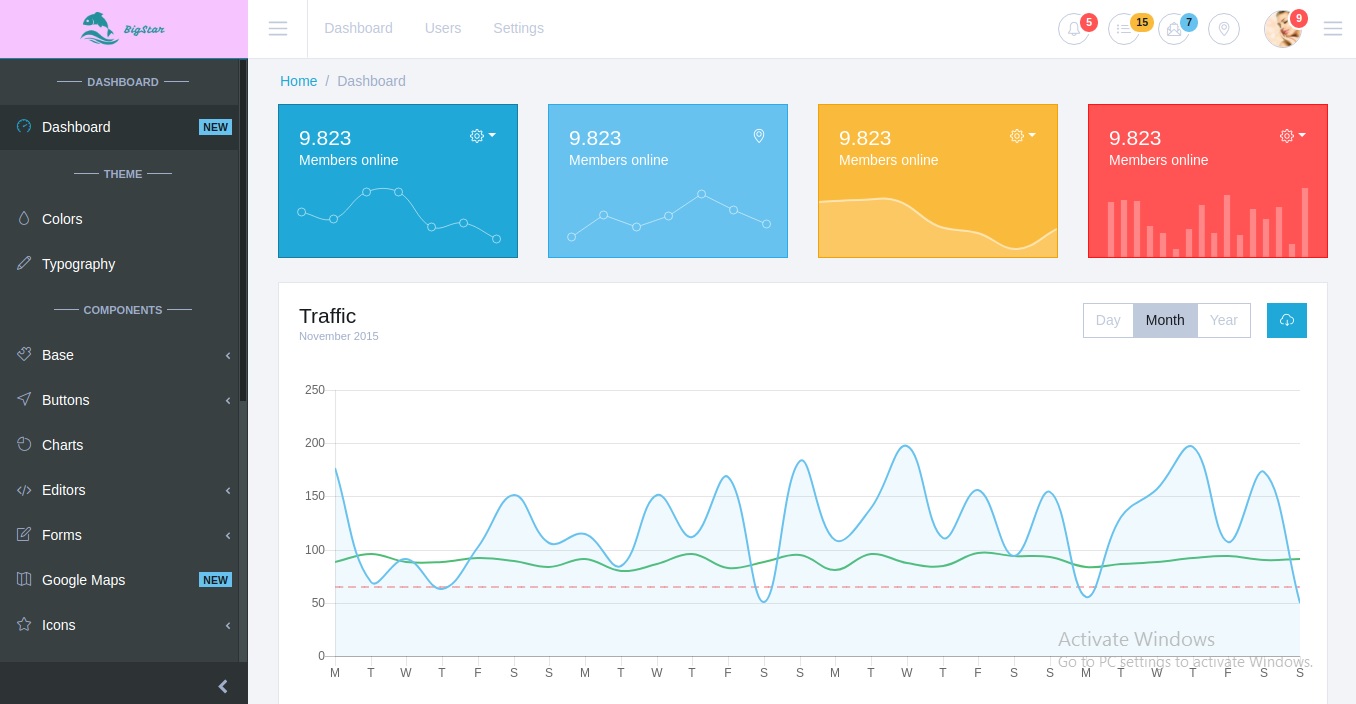The image size is (1356, 704).
Task: Expand the Buttons submenu chevron
Action: 228,400
